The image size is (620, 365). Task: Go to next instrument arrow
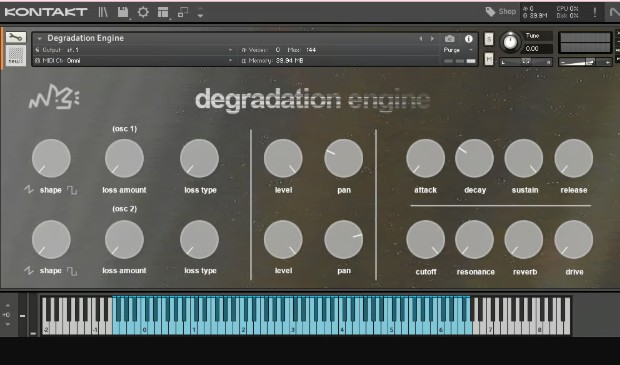(x=432, y=39)
